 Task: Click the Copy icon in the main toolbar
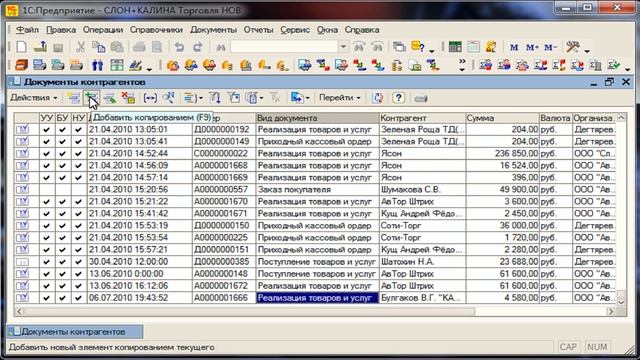98,47
